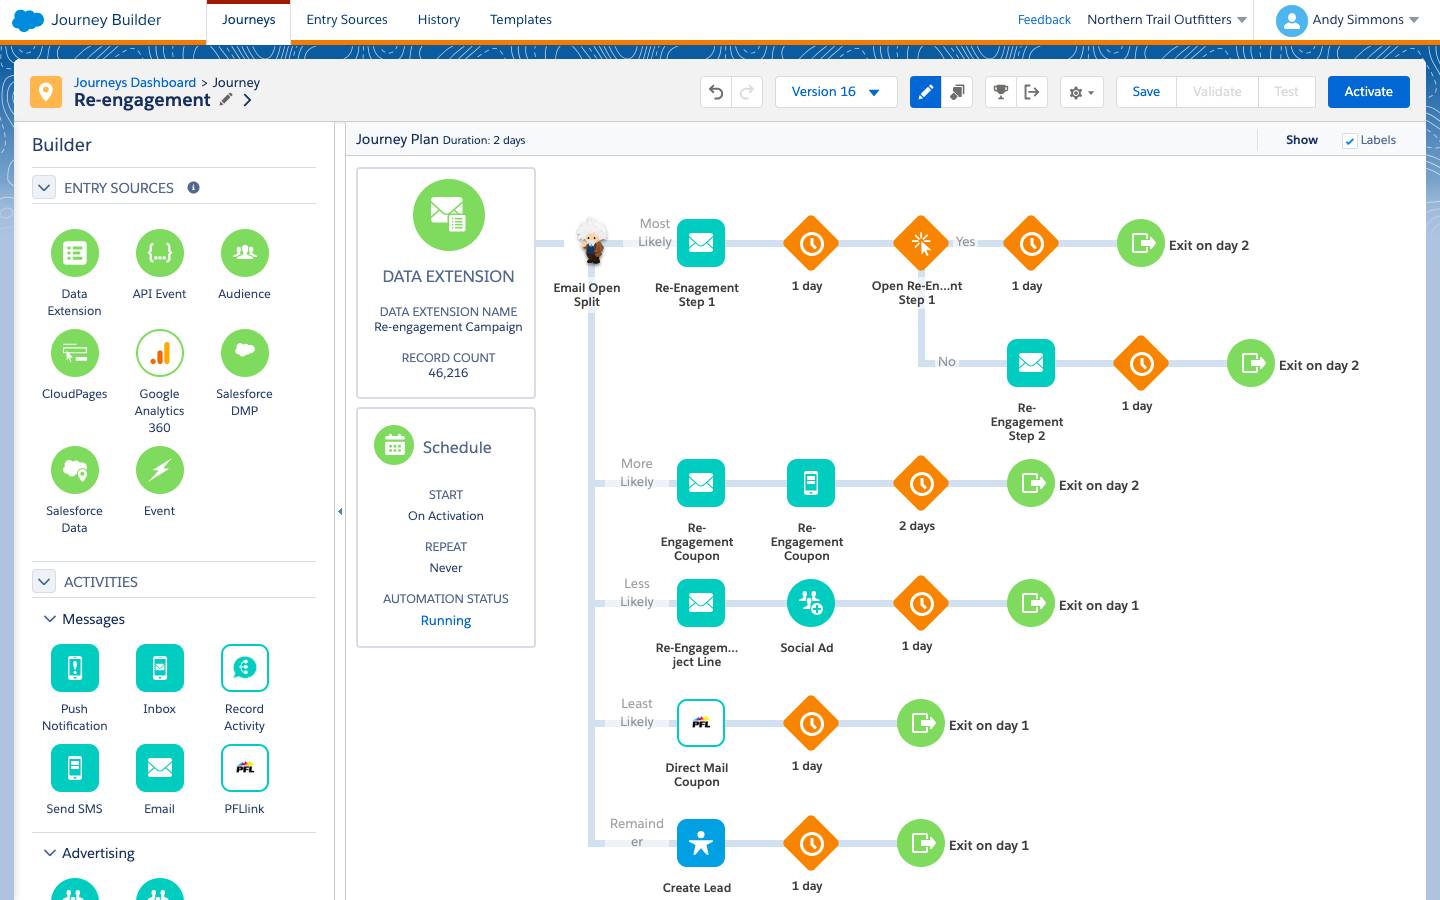The width and height of the screenshot is (1440, 900).
Task: Select the Google Analytics 360 icon
Action: tap(160, 353)
